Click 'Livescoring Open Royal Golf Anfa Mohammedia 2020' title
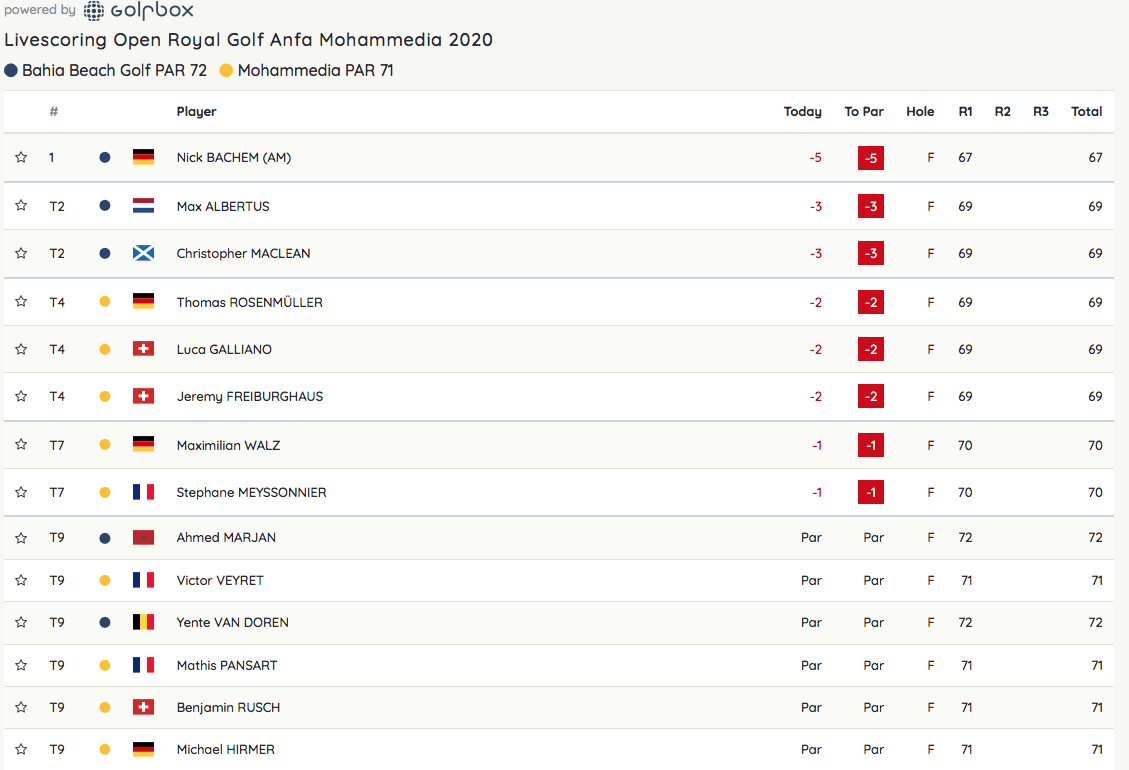Screen dimensions: 1129x770 pos(248,40)
